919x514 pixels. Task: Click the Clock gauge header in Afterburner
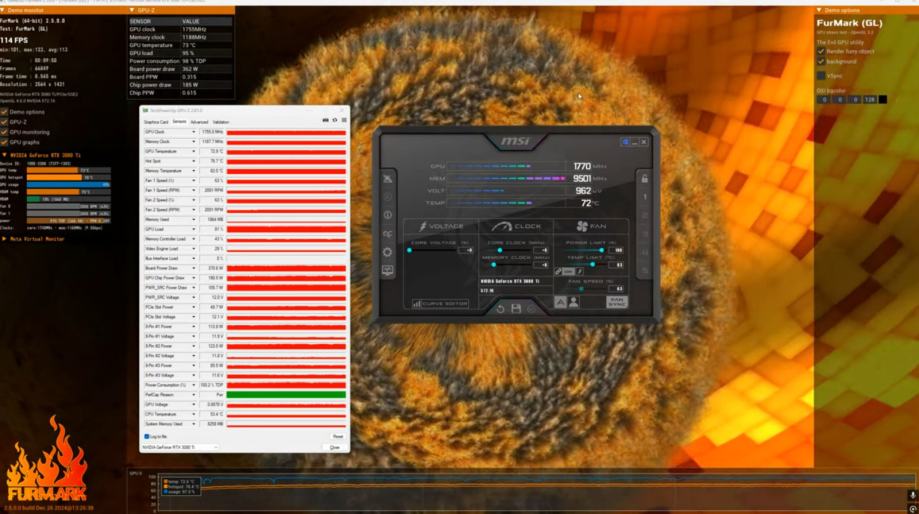click(x=516, y=226)
